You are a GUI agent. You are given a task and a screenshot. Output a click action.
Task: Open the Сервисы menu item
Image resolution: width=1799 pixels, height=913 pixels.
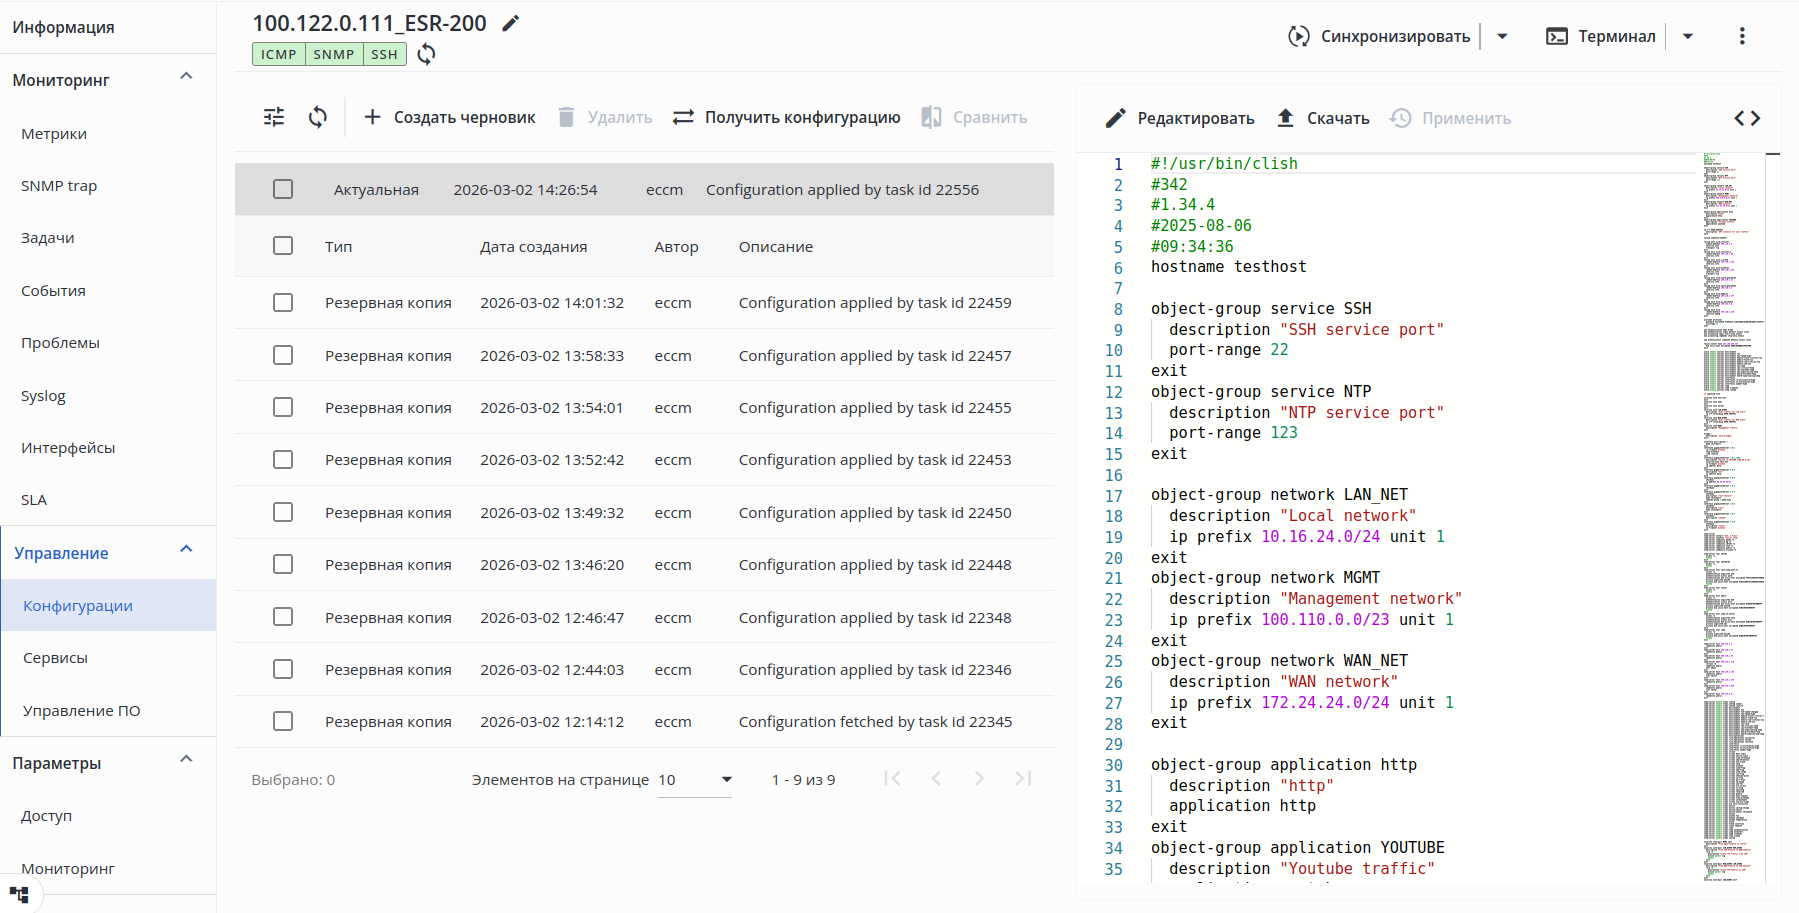point(56,658)
